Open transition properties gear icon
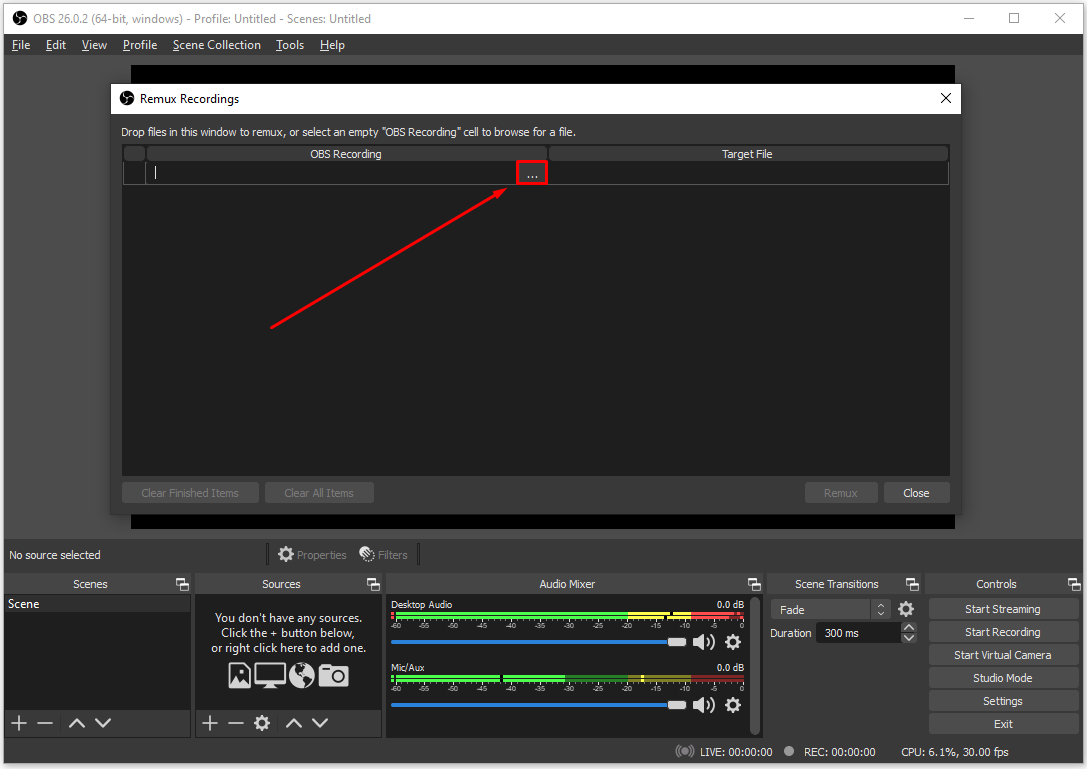Viewport: 1087px width, 769px height. point(905,610)
